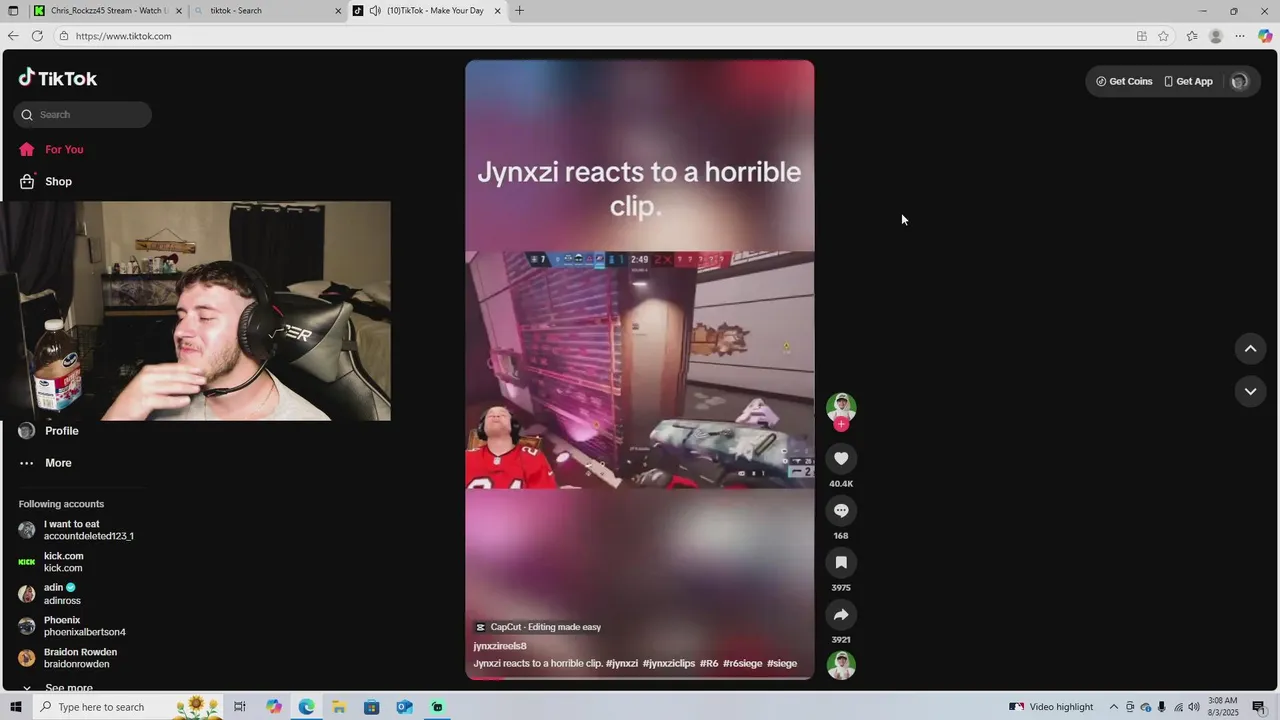
Task: Open 'I want to eat' followed account
Action: pyautogui.click(x=76, y=530)
